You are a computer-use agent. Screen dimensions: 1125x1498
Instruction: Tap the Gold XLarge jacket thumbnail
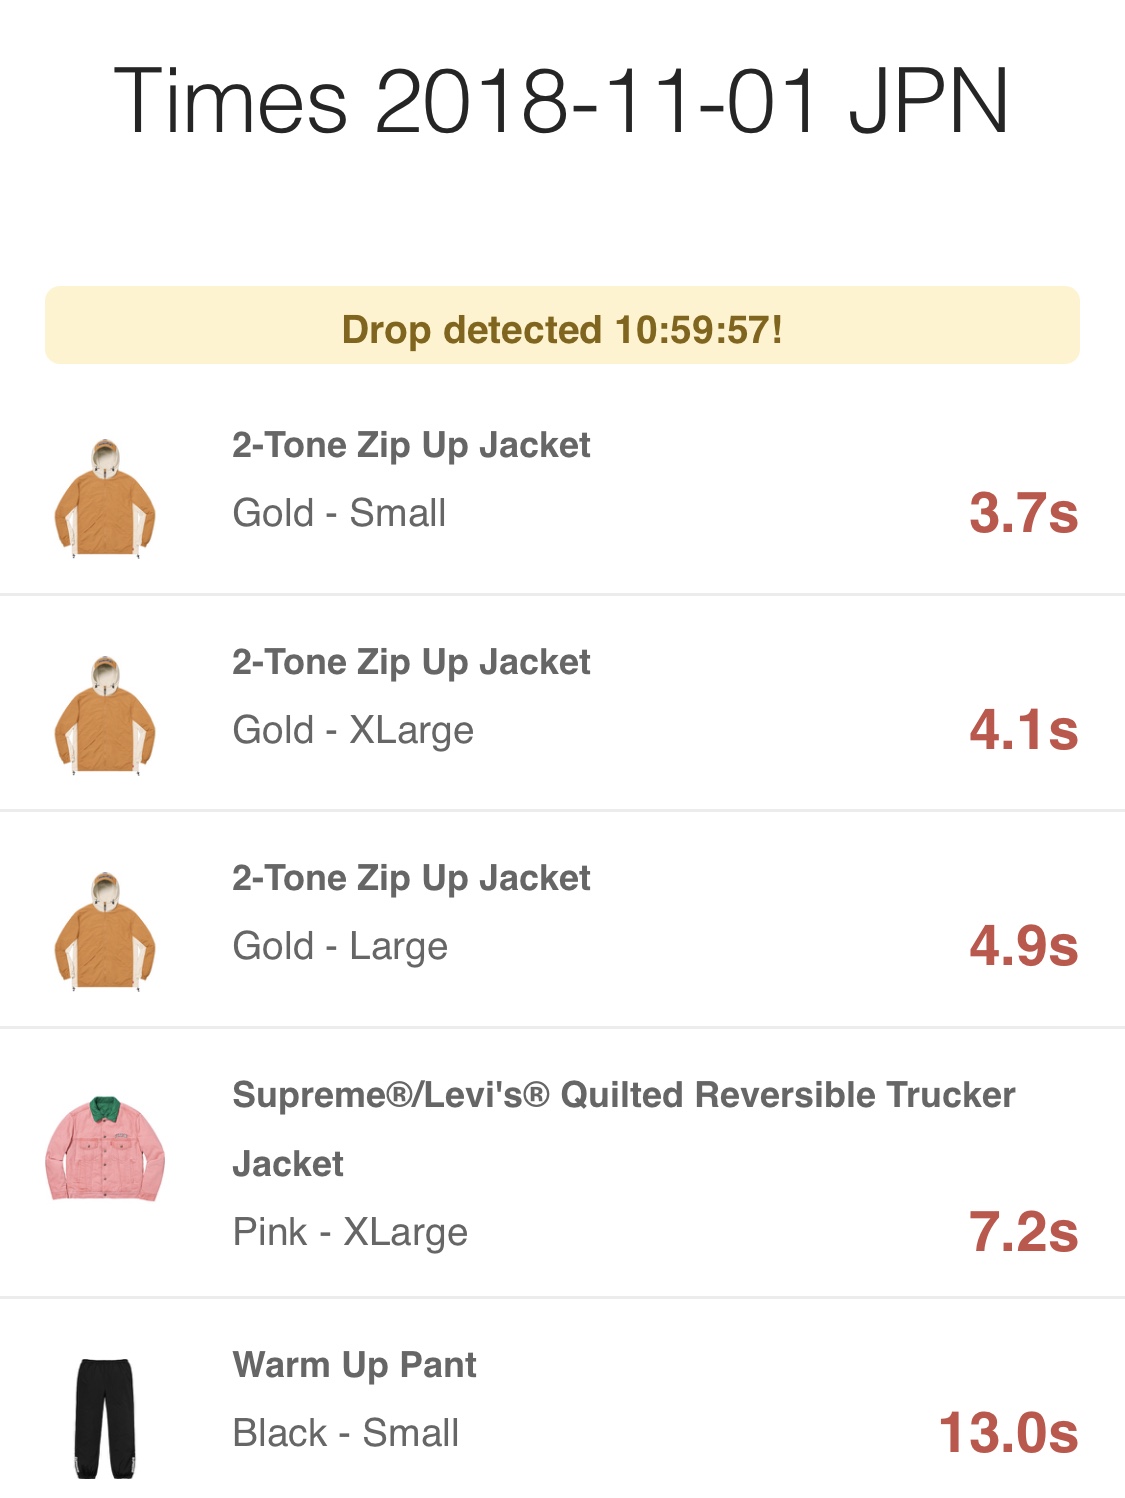click(x=105, y=714)
